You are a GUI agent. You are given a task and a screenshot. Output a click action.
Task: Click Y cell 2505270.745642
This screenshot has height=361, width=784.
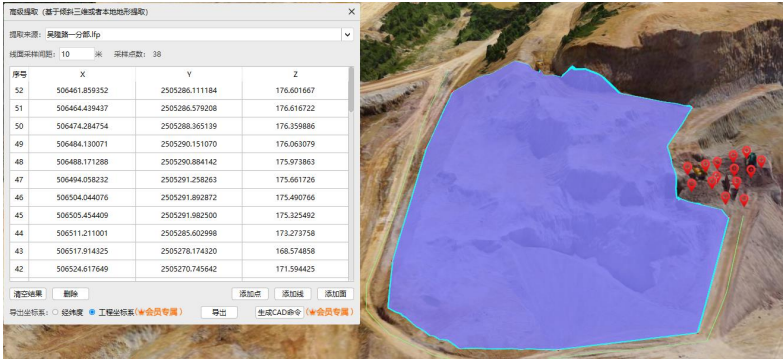[189, 269]
